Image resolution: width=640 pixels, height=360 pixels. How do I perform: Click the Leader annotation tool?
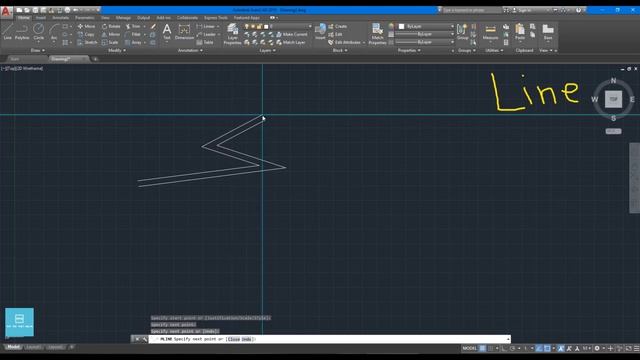point(207,34)
